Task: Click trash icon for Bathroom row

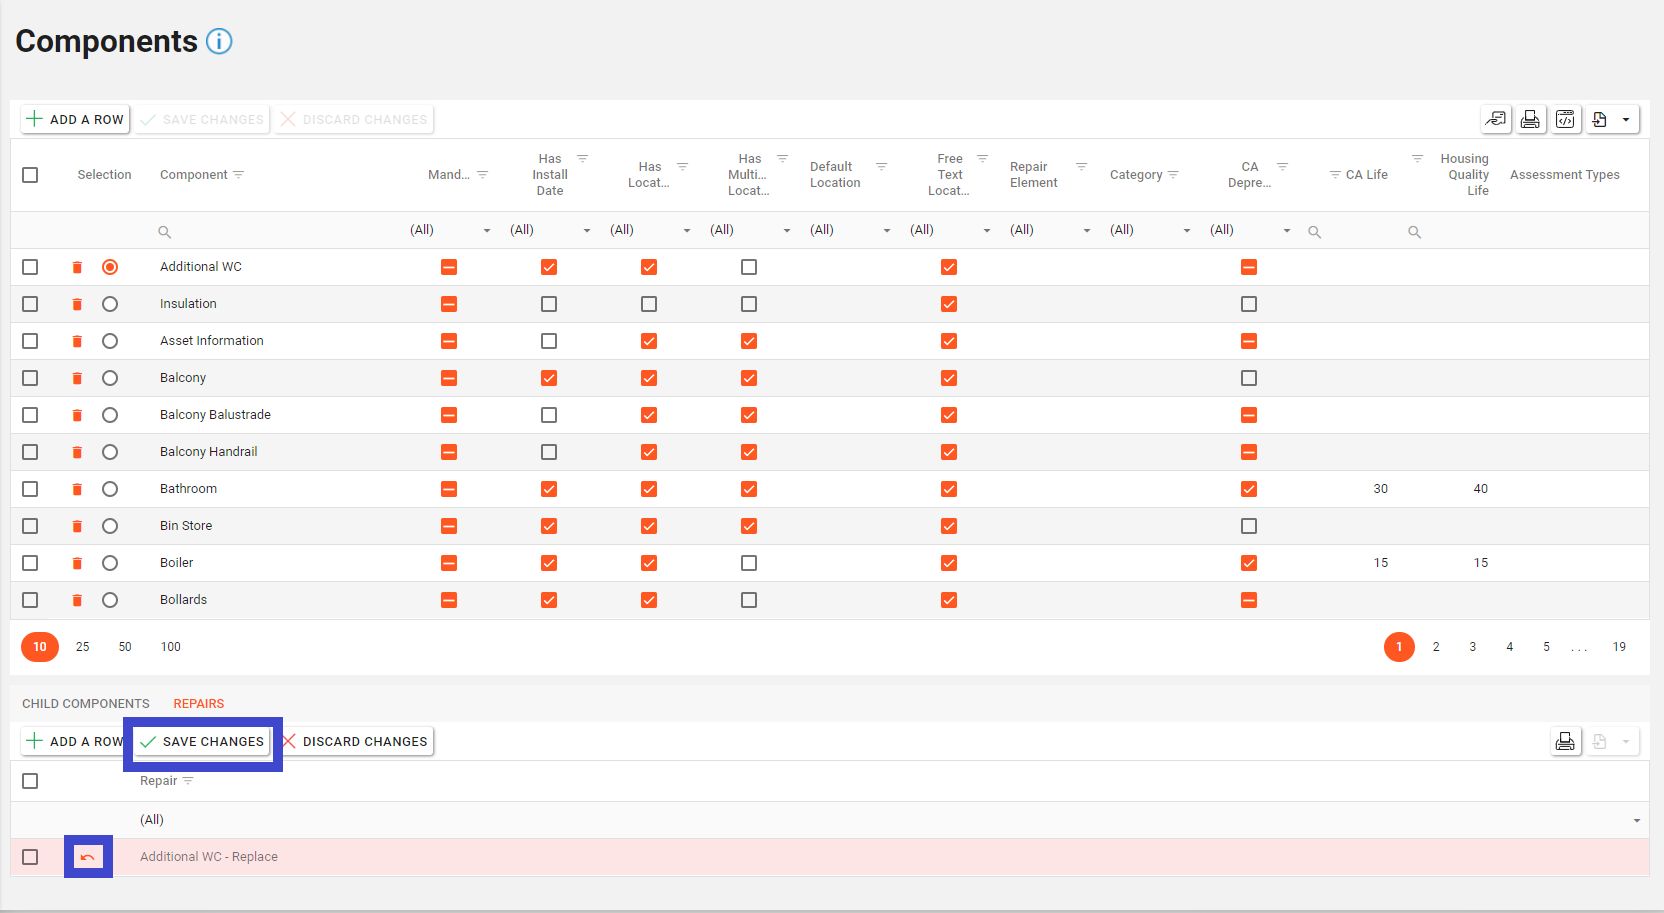Action: tap(77, 489)
